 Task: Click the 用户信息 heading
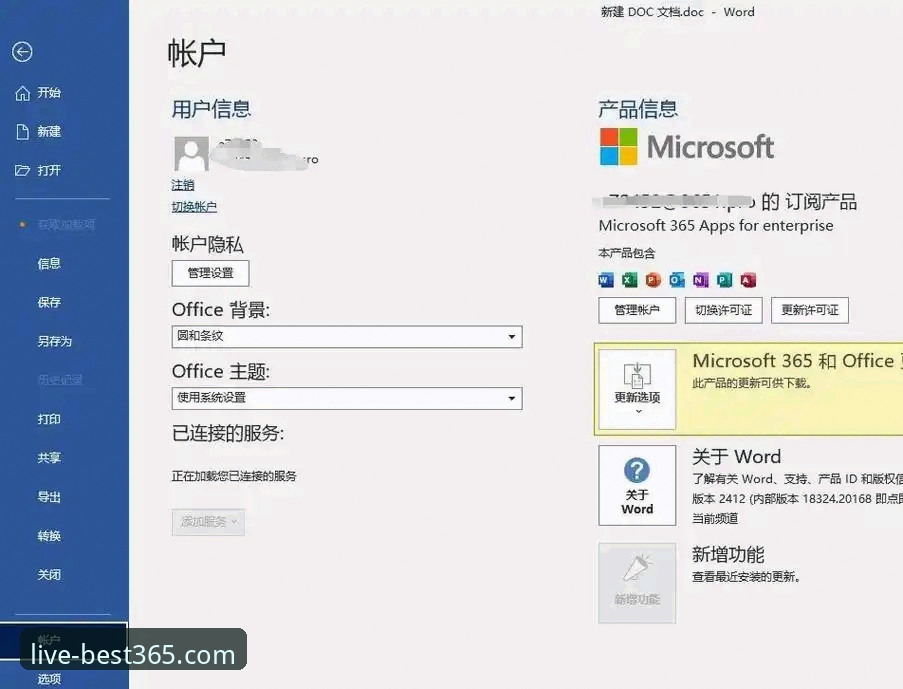pos(211,109)
